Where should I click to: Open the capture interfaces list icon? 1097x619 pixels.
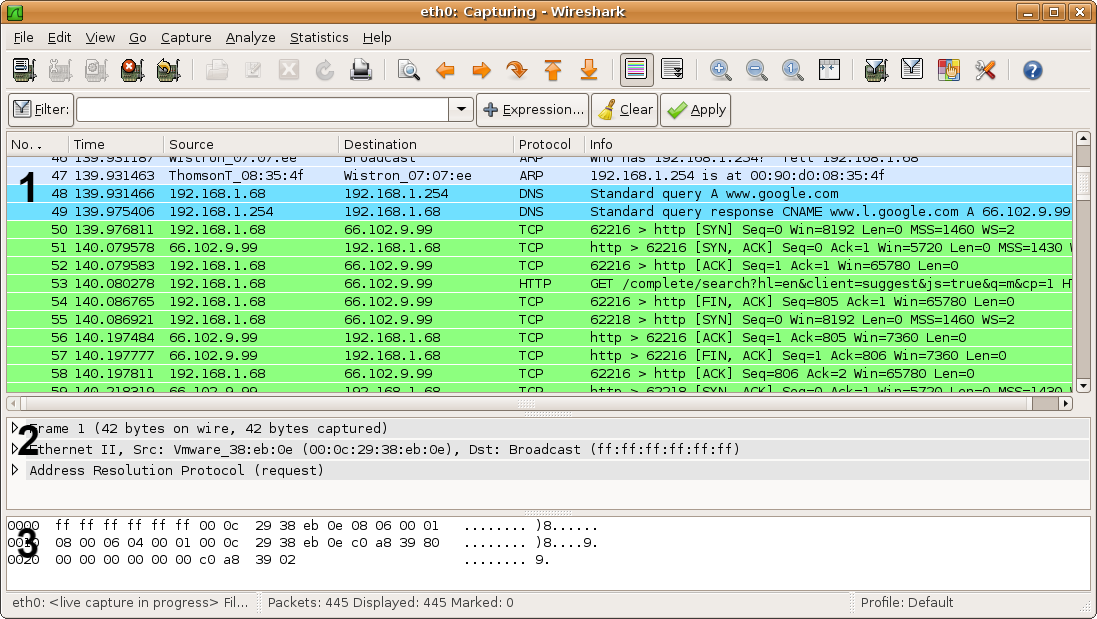(x=24, y=70)
